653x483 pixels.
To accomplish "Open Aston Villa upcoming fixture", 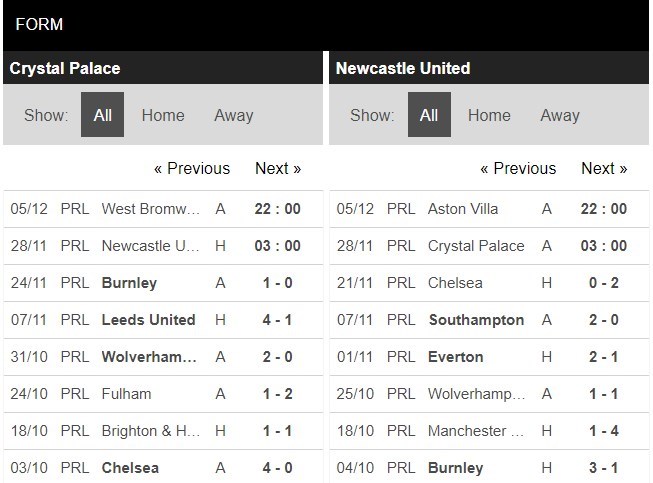I will coord(463,209).
